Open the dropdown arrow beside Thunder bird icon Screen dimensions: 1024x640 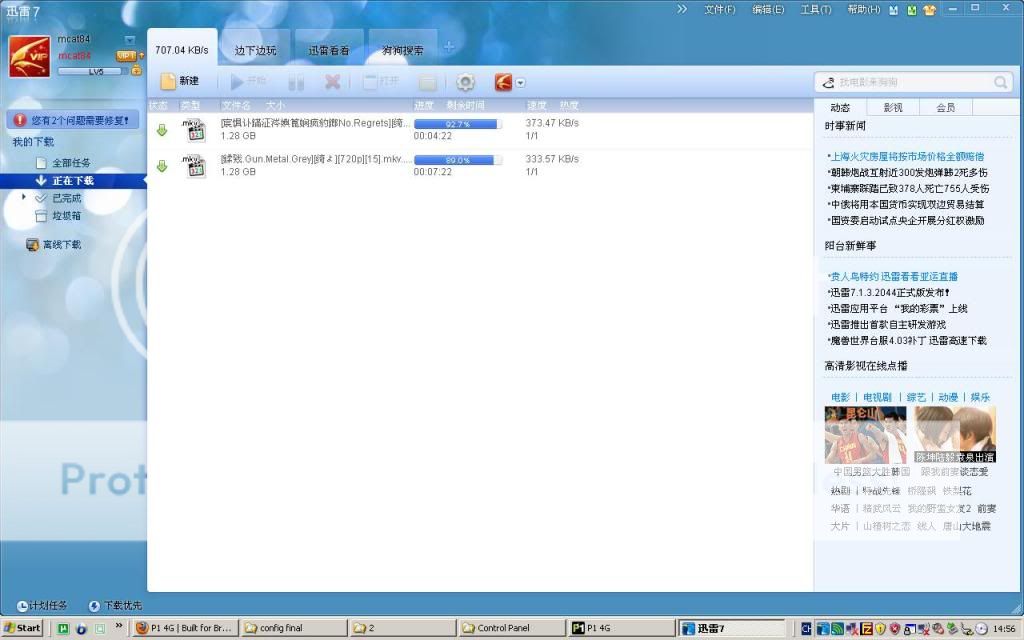(x=521, y=83)
